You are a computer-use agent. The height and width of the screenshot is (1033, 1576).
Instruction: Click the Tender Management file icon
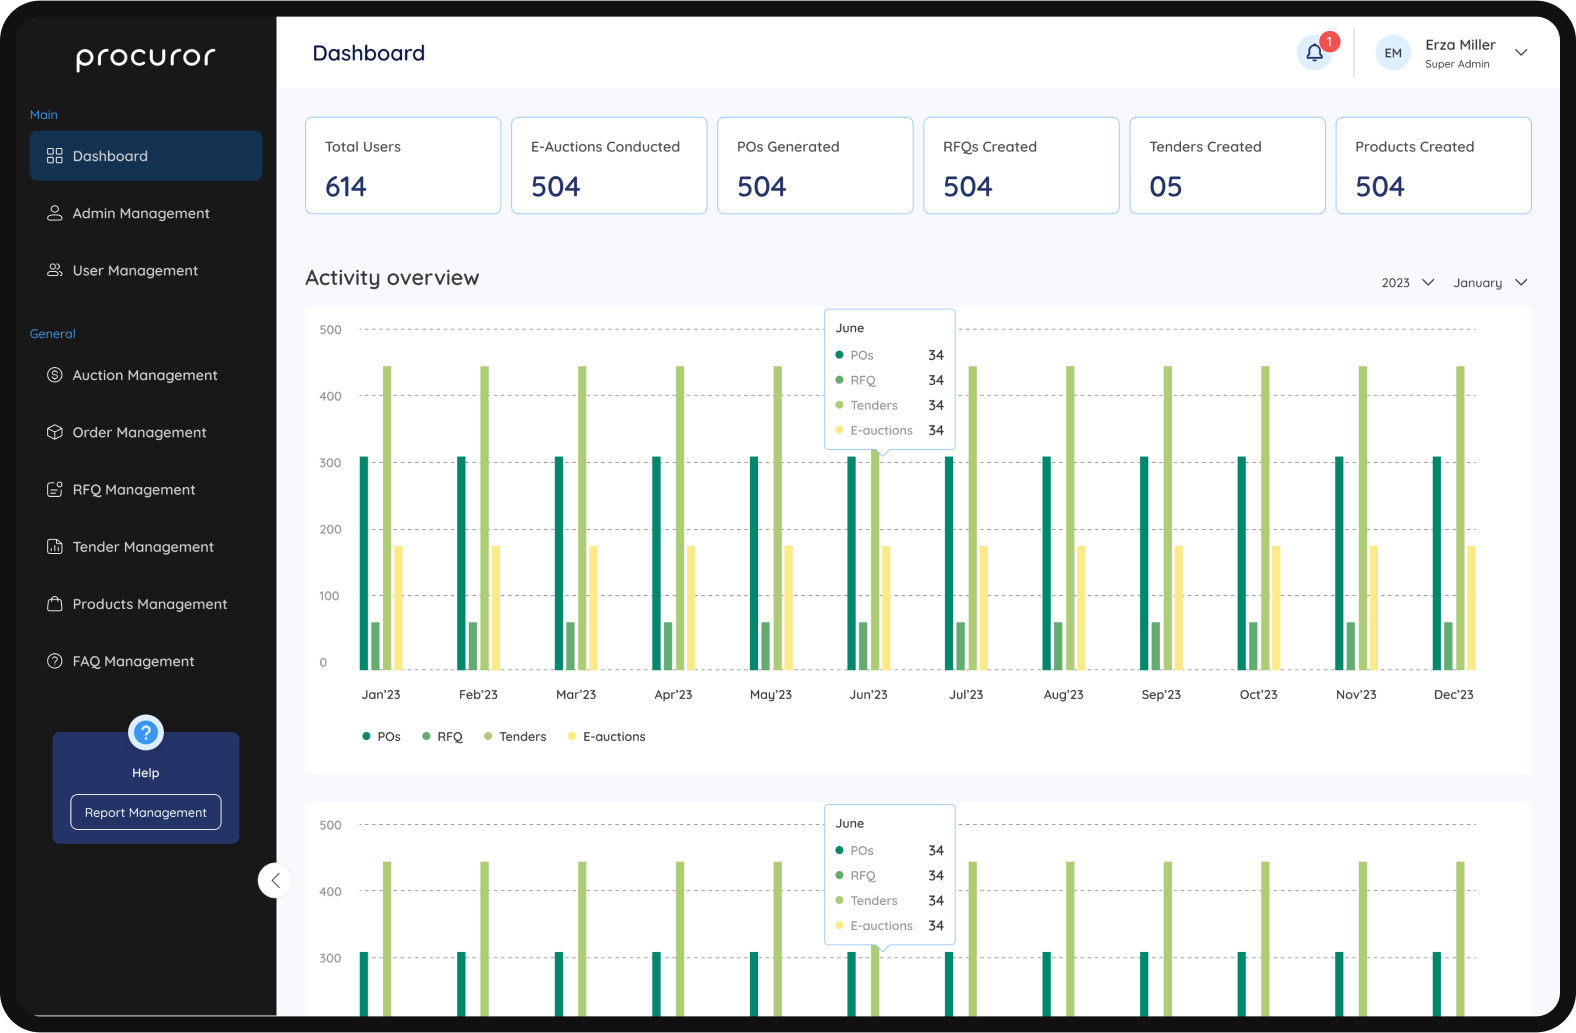tap(55, 546)
